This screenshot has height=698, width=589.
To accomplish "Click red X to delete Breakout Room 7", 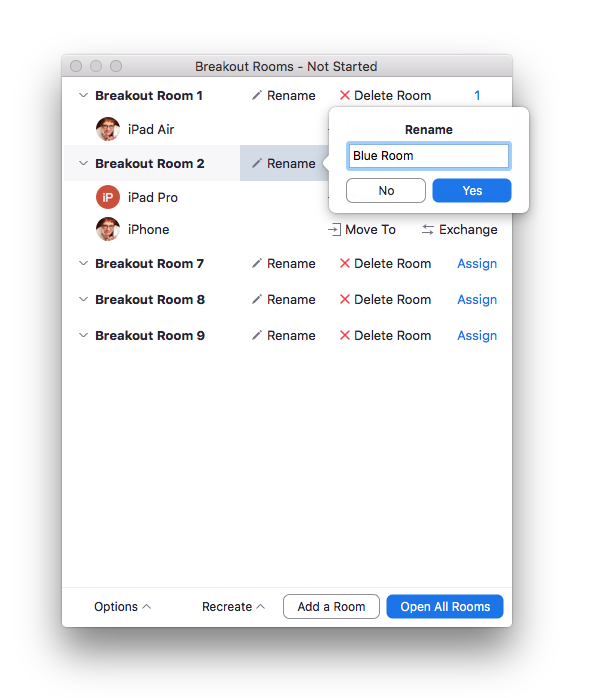I will [345, 263].
